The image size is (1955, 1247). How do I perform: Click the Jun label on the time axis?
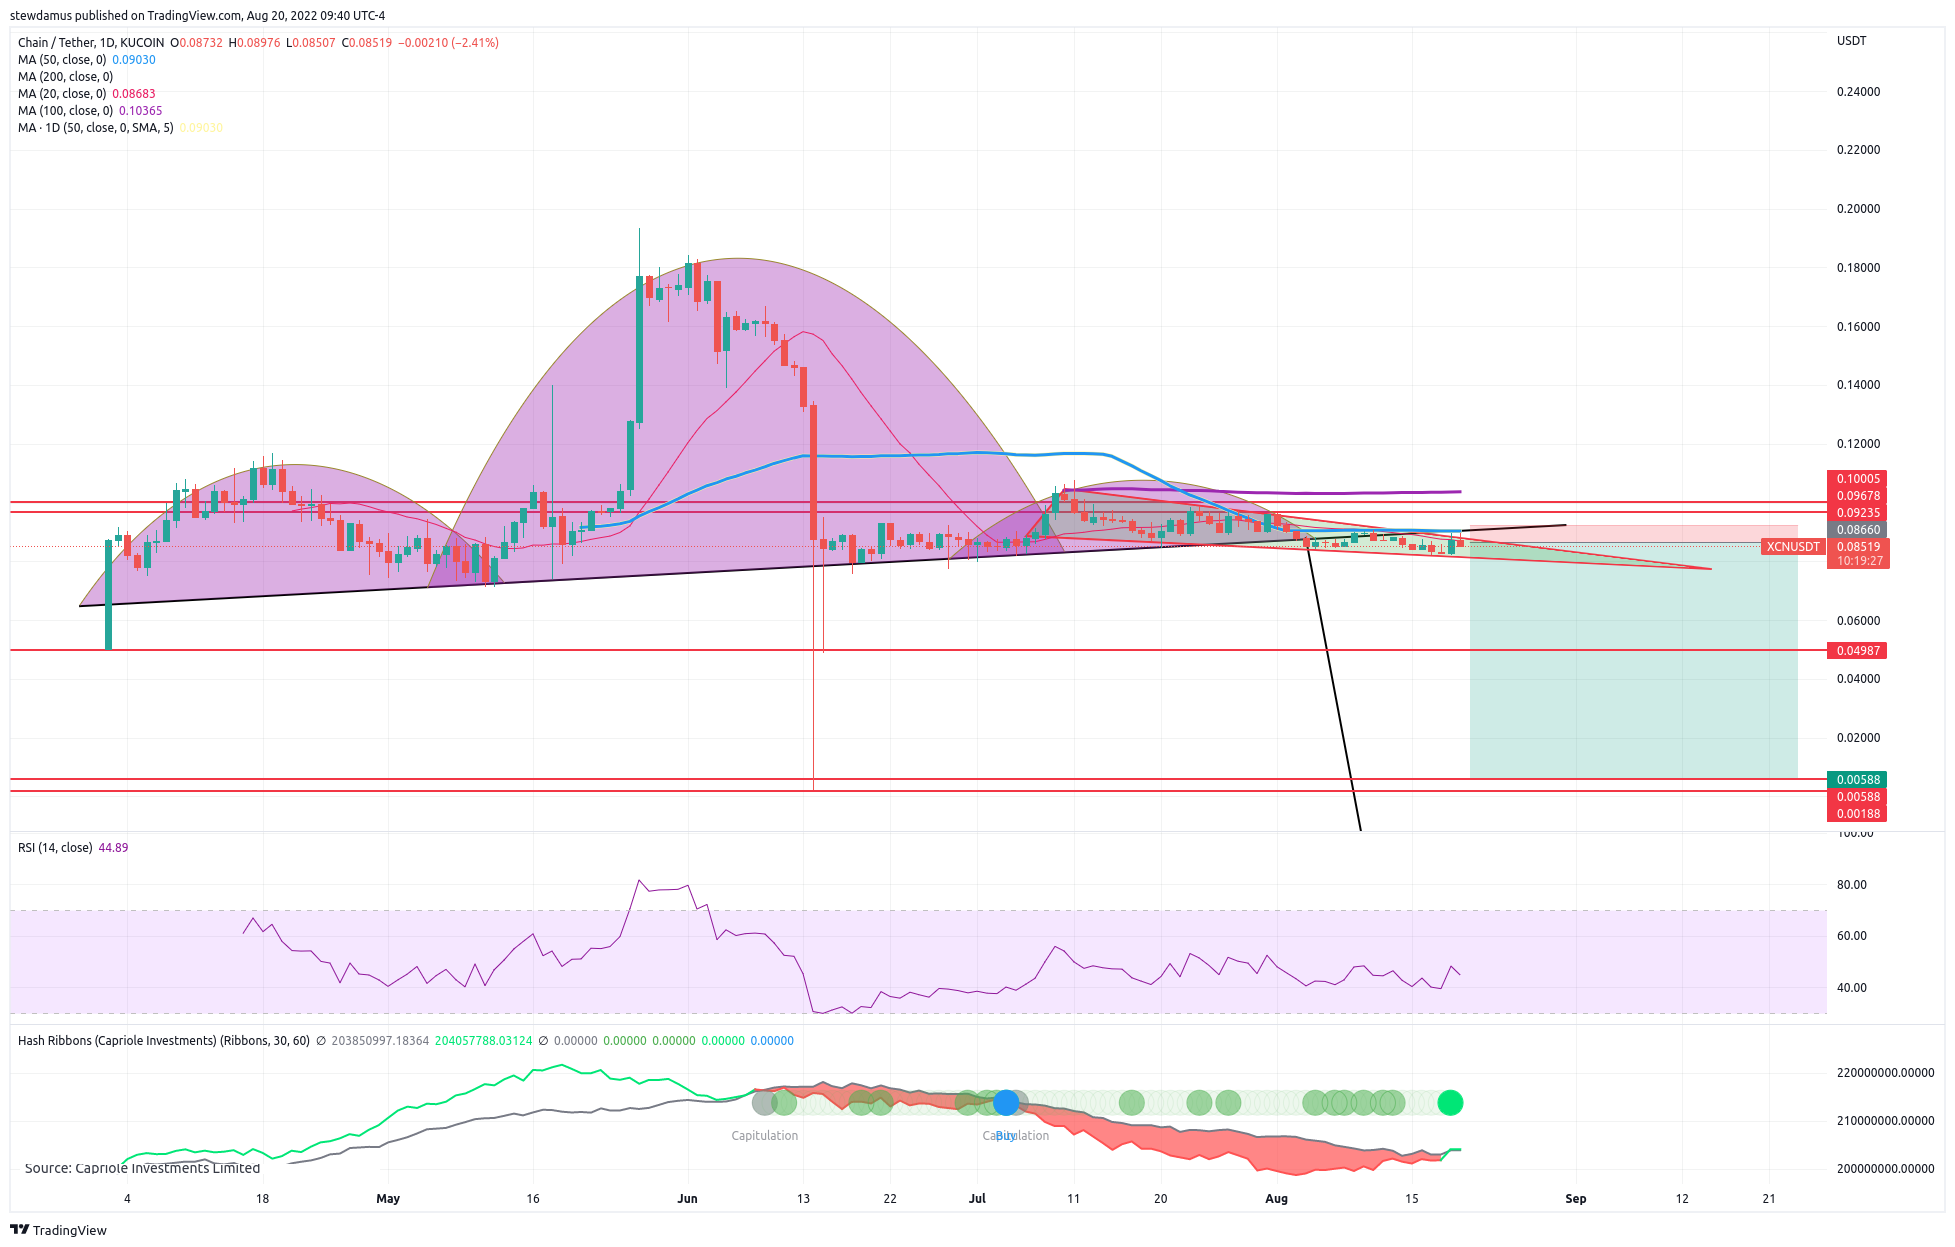[x=687, y=1199]
